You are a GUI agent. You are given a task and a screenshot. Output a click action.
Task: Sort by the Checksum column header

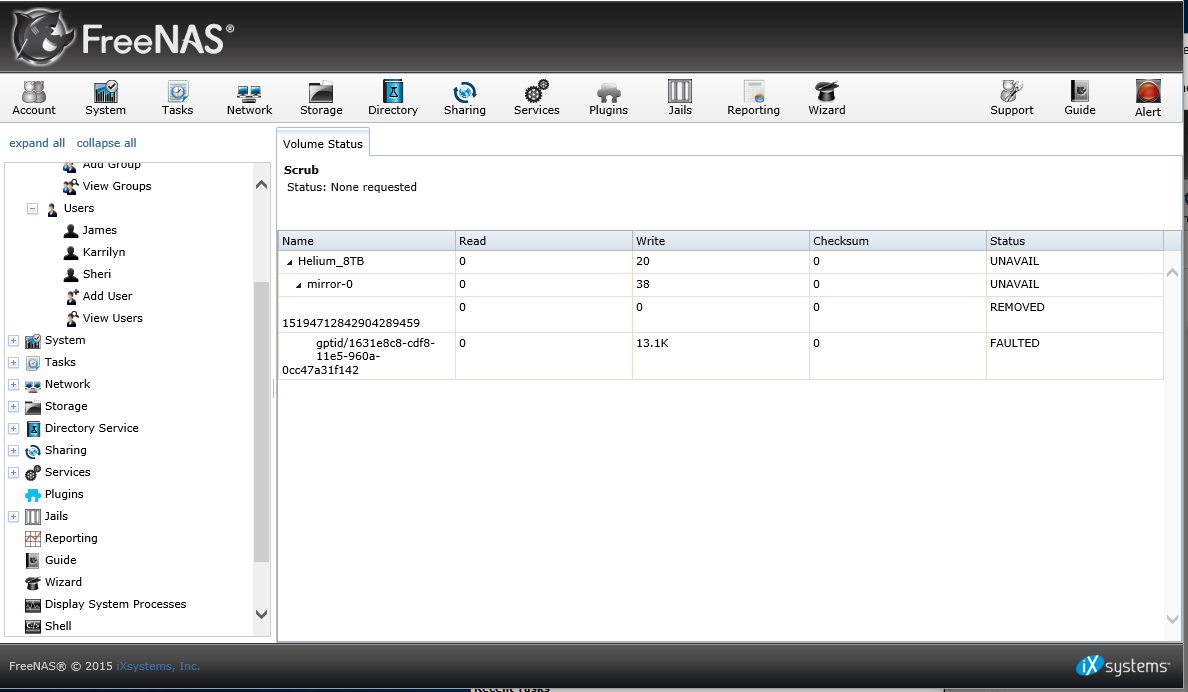click(x=898, y=240)
